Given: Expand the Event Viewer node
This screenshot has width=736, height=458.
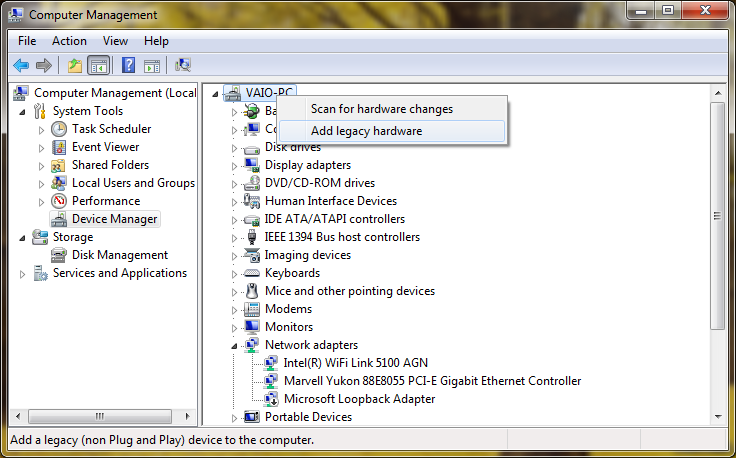Looking at the screenshot, I should tap(41, 148).
